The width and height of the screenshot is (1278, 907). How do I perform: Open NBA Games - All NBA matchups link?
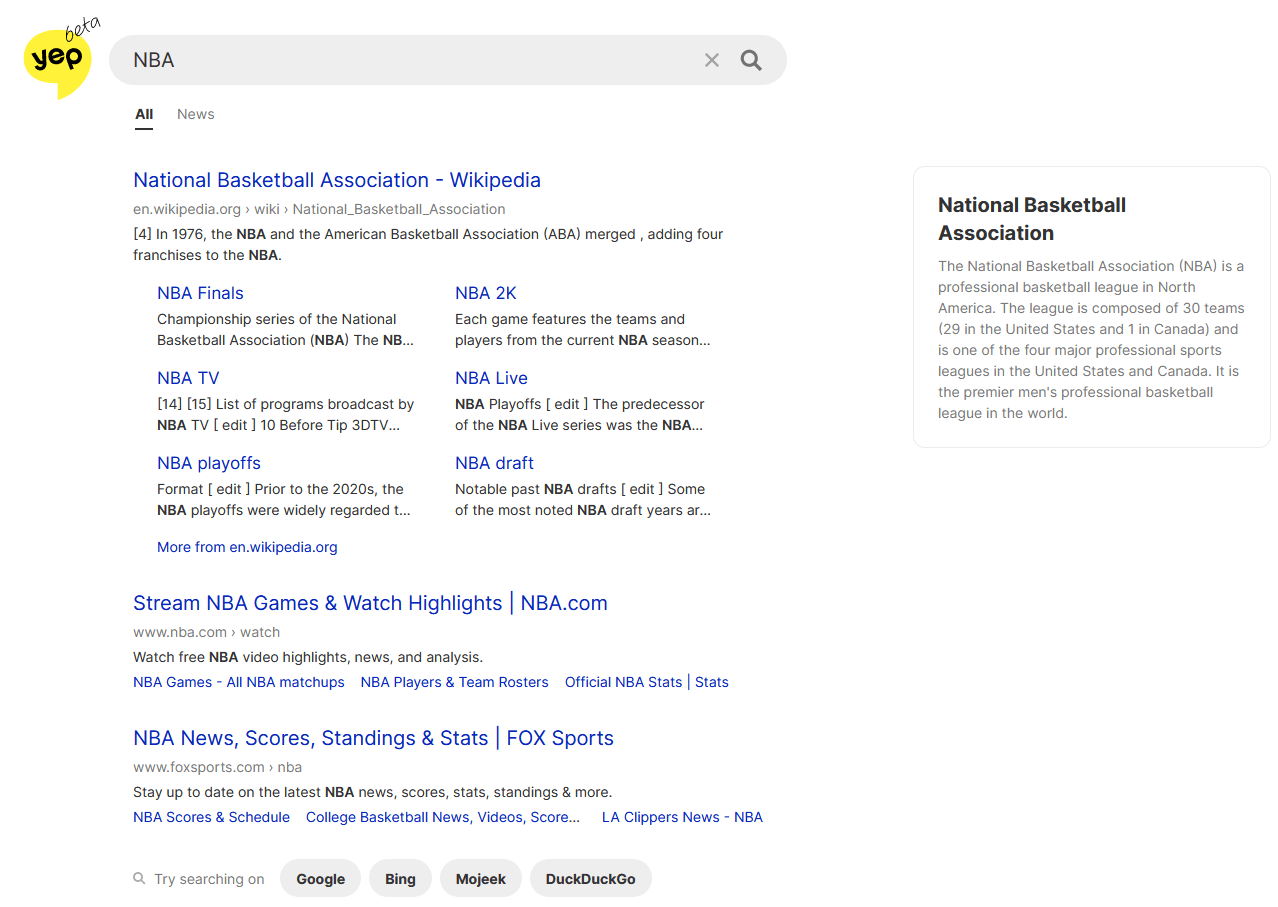point(239,682)
